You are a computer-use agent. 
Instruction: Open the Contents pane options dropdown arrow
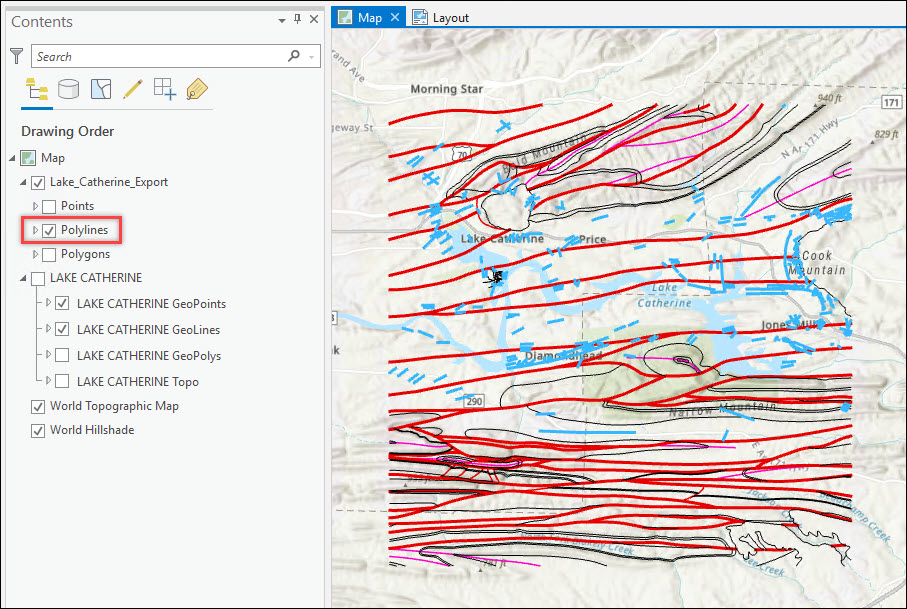[282, 20]
